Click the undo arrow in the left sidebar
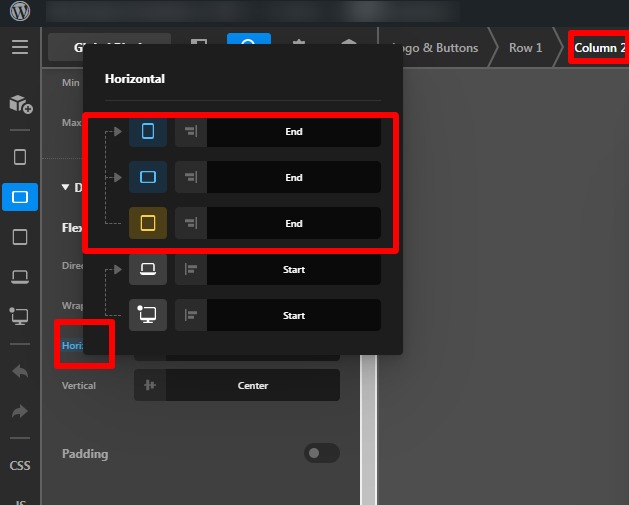The height and width of the screenshot is (505, 629). pyautogui.click(x=20, y=371)
